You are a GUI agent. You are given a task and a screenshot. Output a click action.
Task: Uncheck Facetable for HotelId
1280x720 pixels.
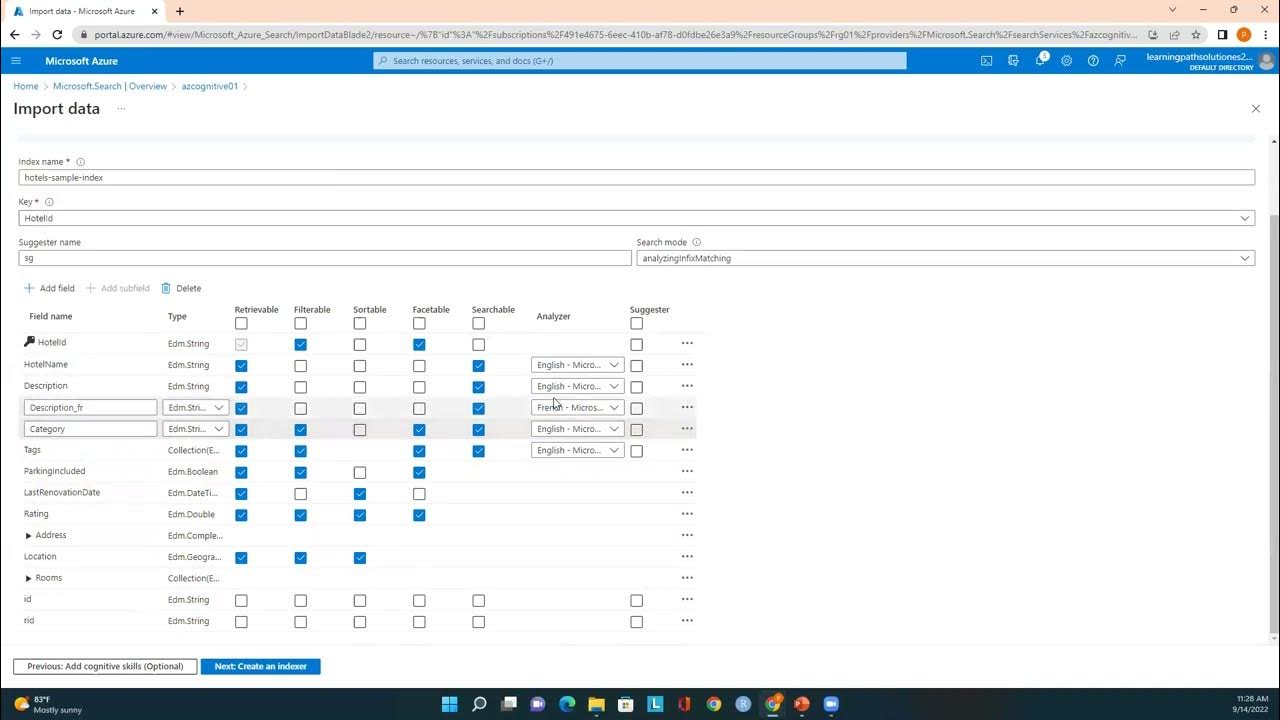pos(419,345)
